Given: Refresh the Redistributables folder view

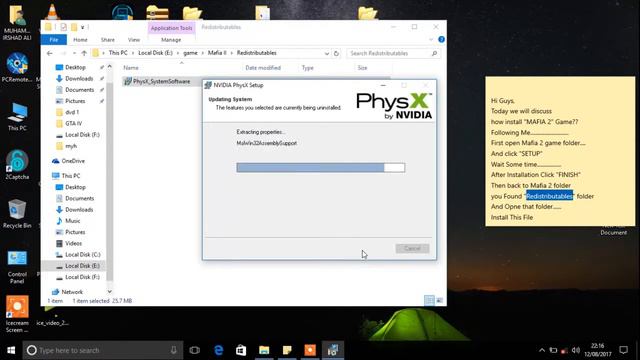Looking at the screenshot, I should [336, 53].
